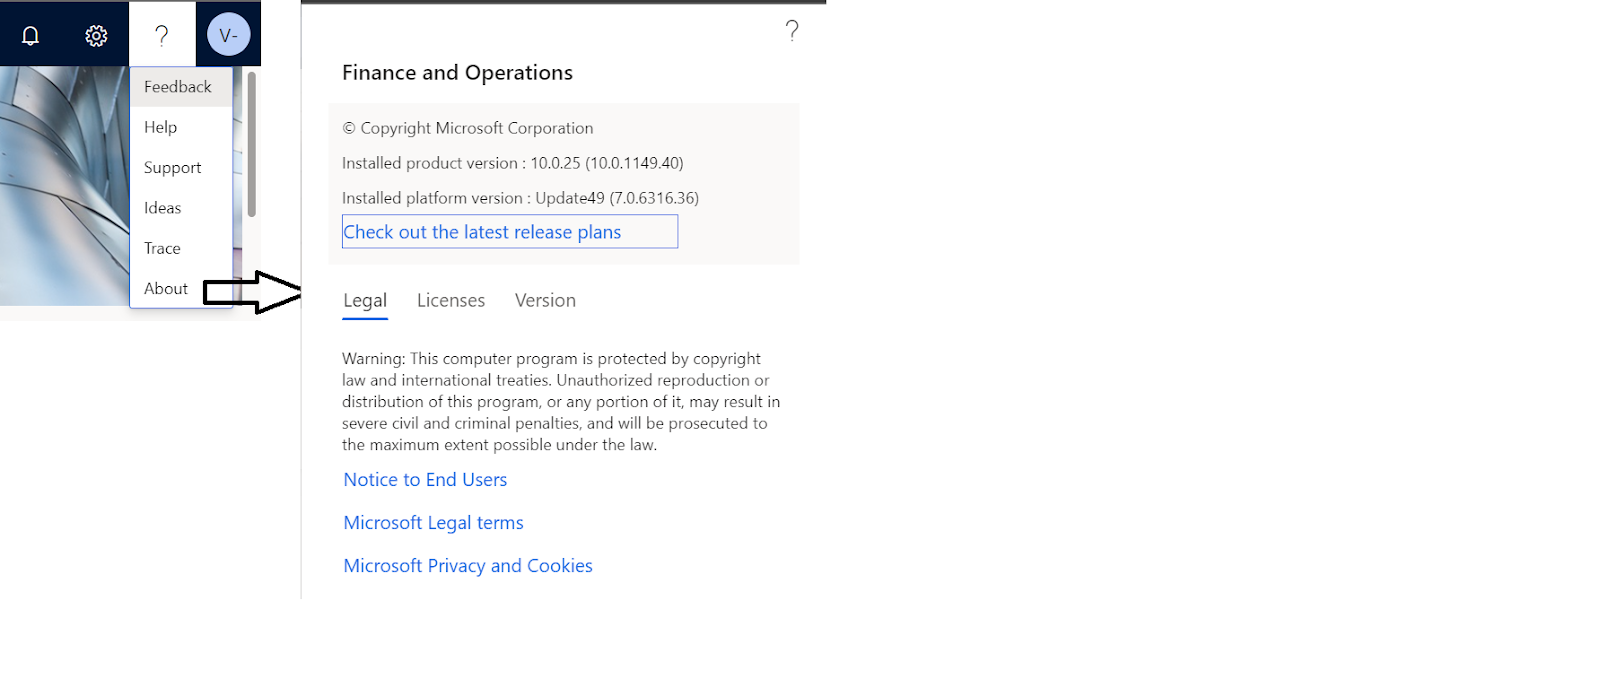Open the notifications bell icon
This screenshot has width=1600, height=696.
click(31, 36)
